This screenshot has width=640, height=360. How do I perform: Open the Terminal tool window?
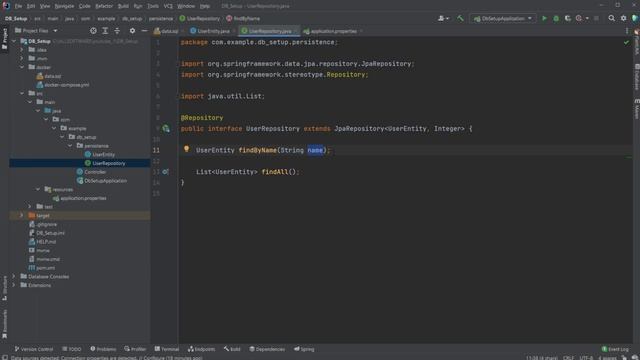click(x=167, y=349)
